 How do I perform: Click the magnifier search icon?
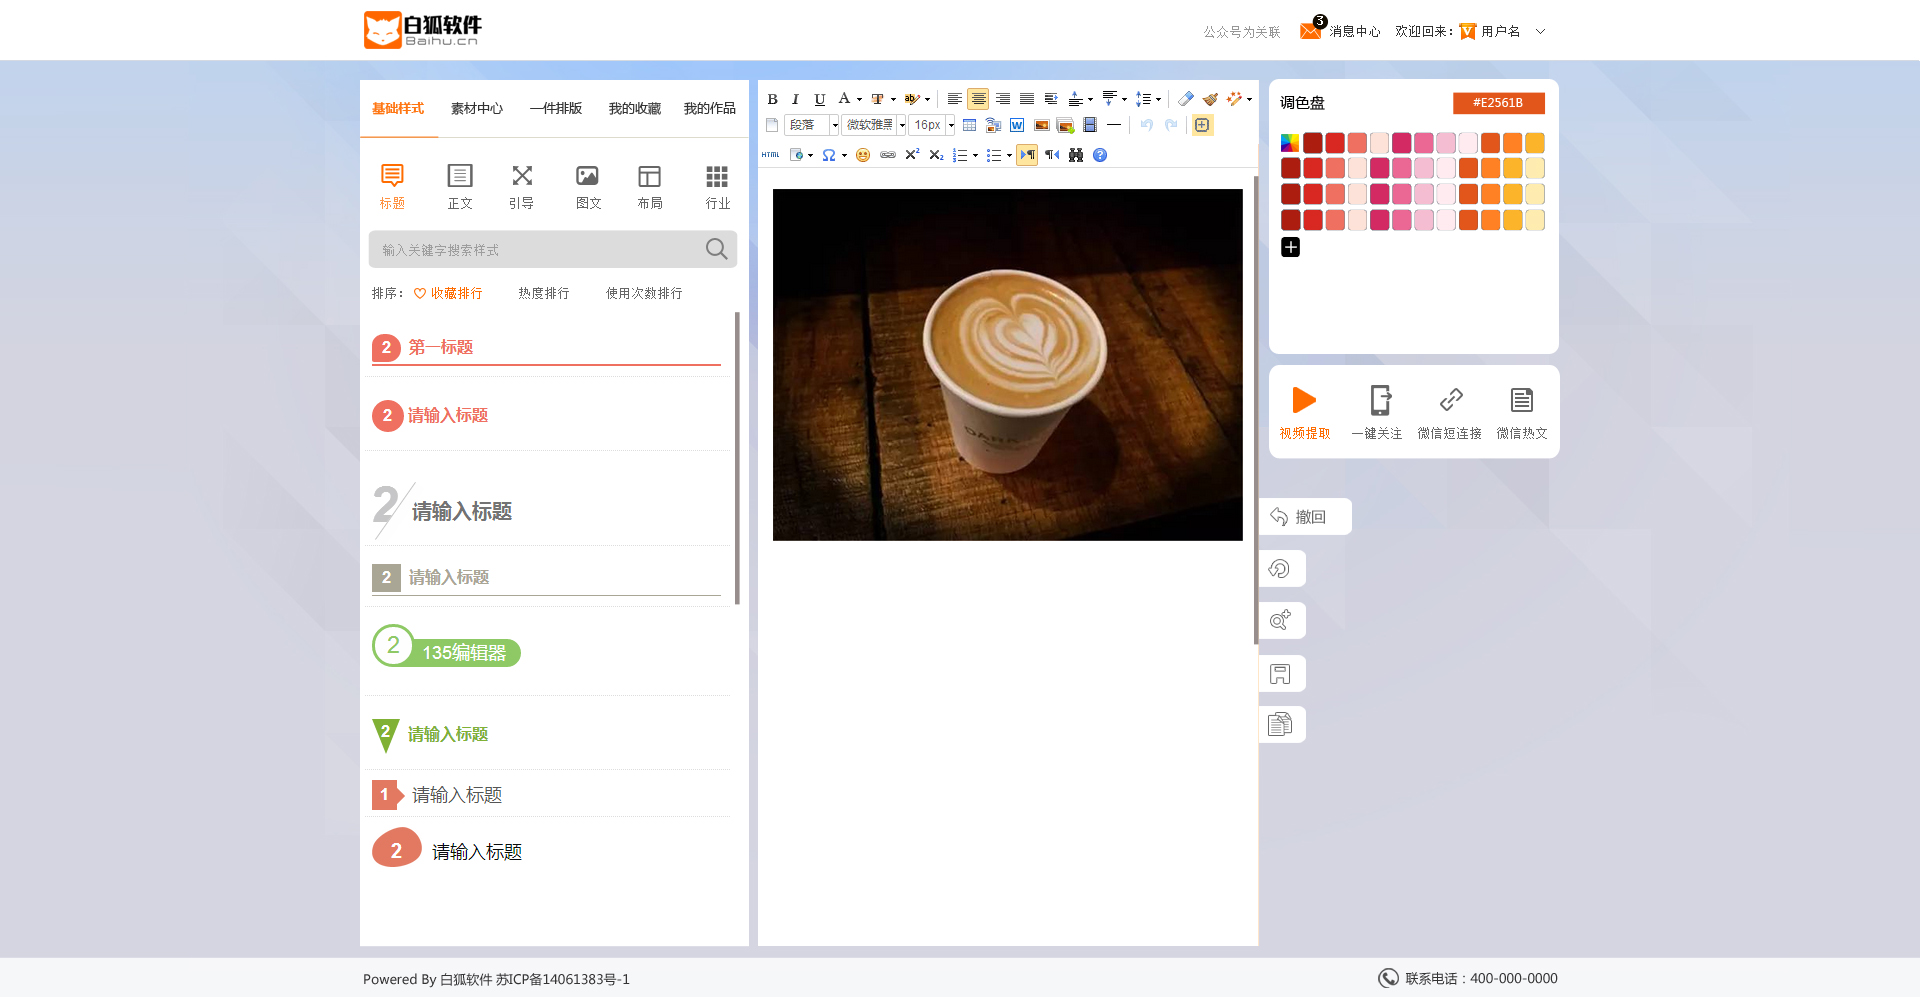coord(716,249)
